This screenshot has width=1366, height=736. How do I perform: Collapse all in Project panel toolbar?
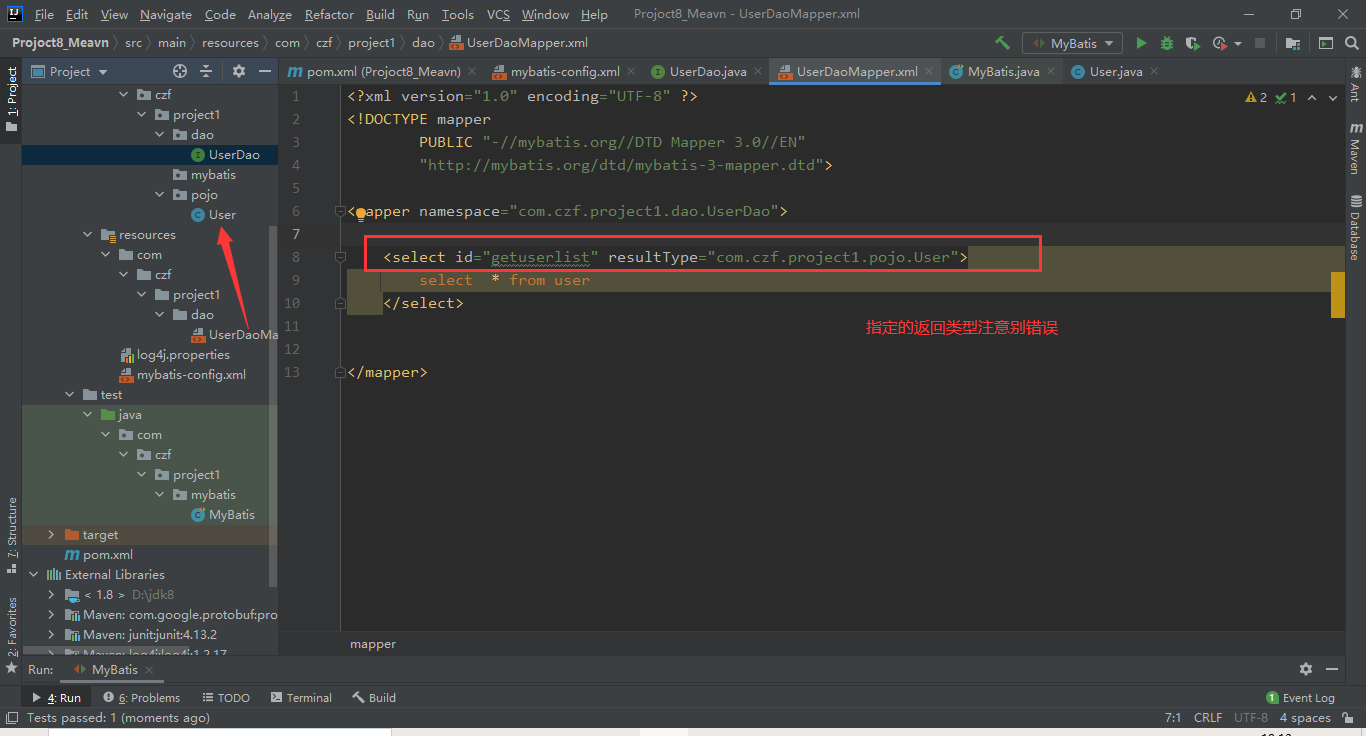click(206, 71)
